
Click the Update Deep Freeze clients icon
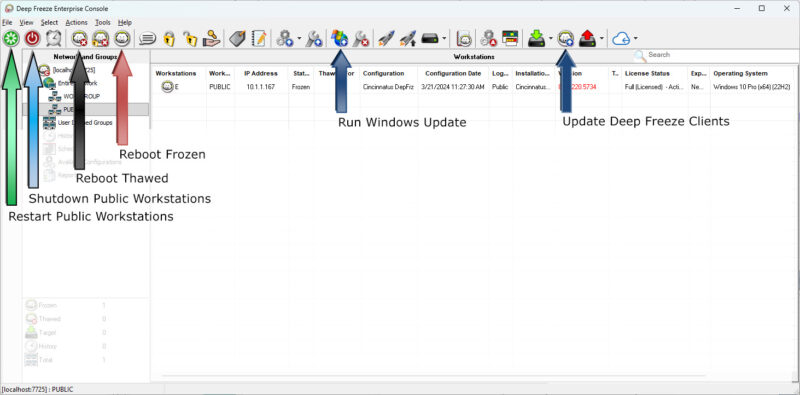tap(565, 38)
